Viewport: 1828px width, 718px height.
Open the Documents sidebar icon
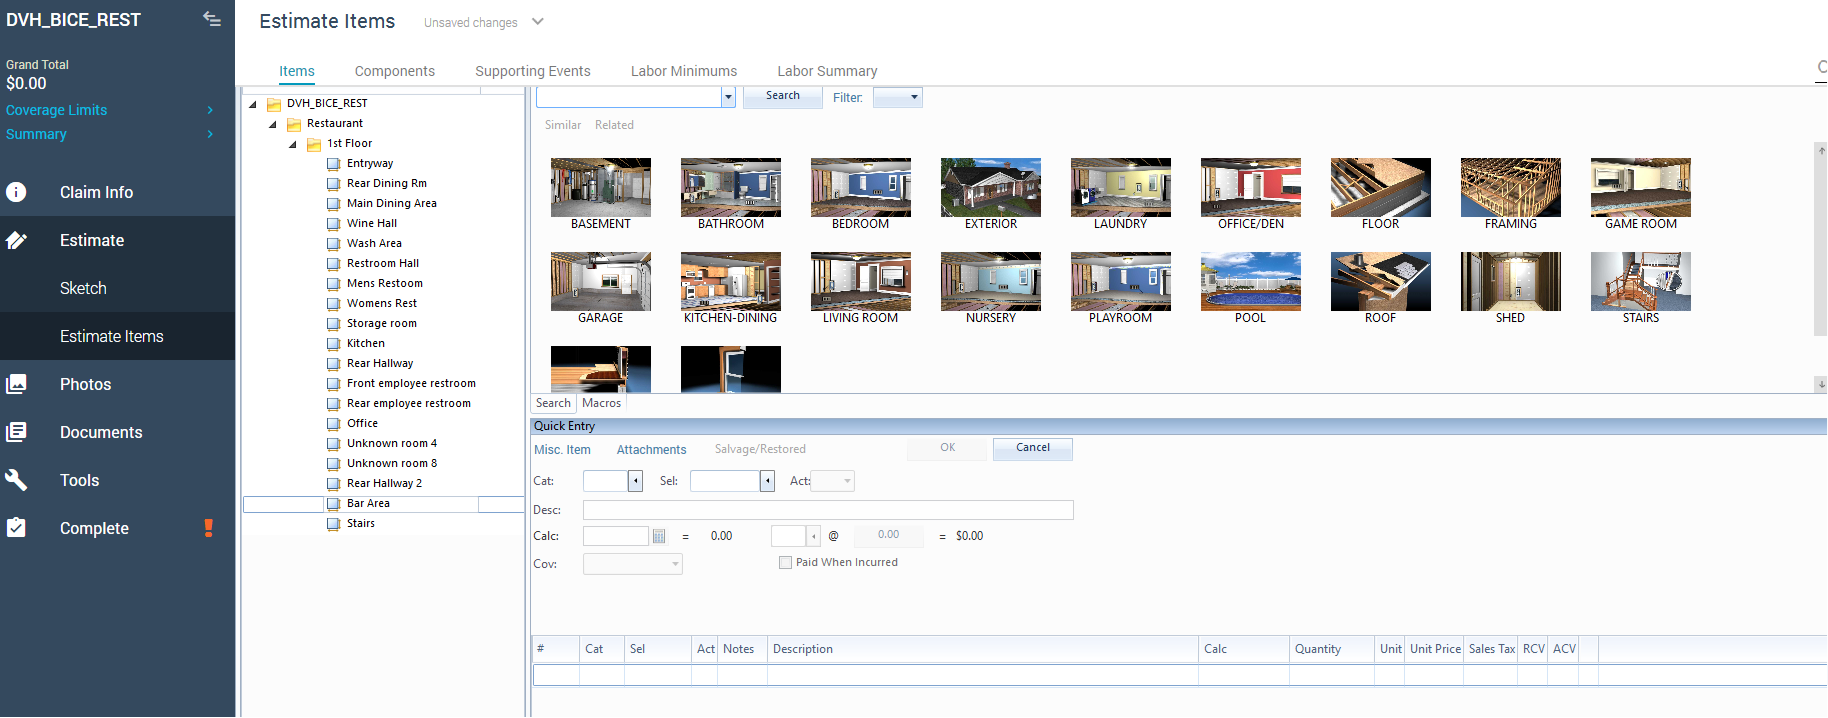16,432
